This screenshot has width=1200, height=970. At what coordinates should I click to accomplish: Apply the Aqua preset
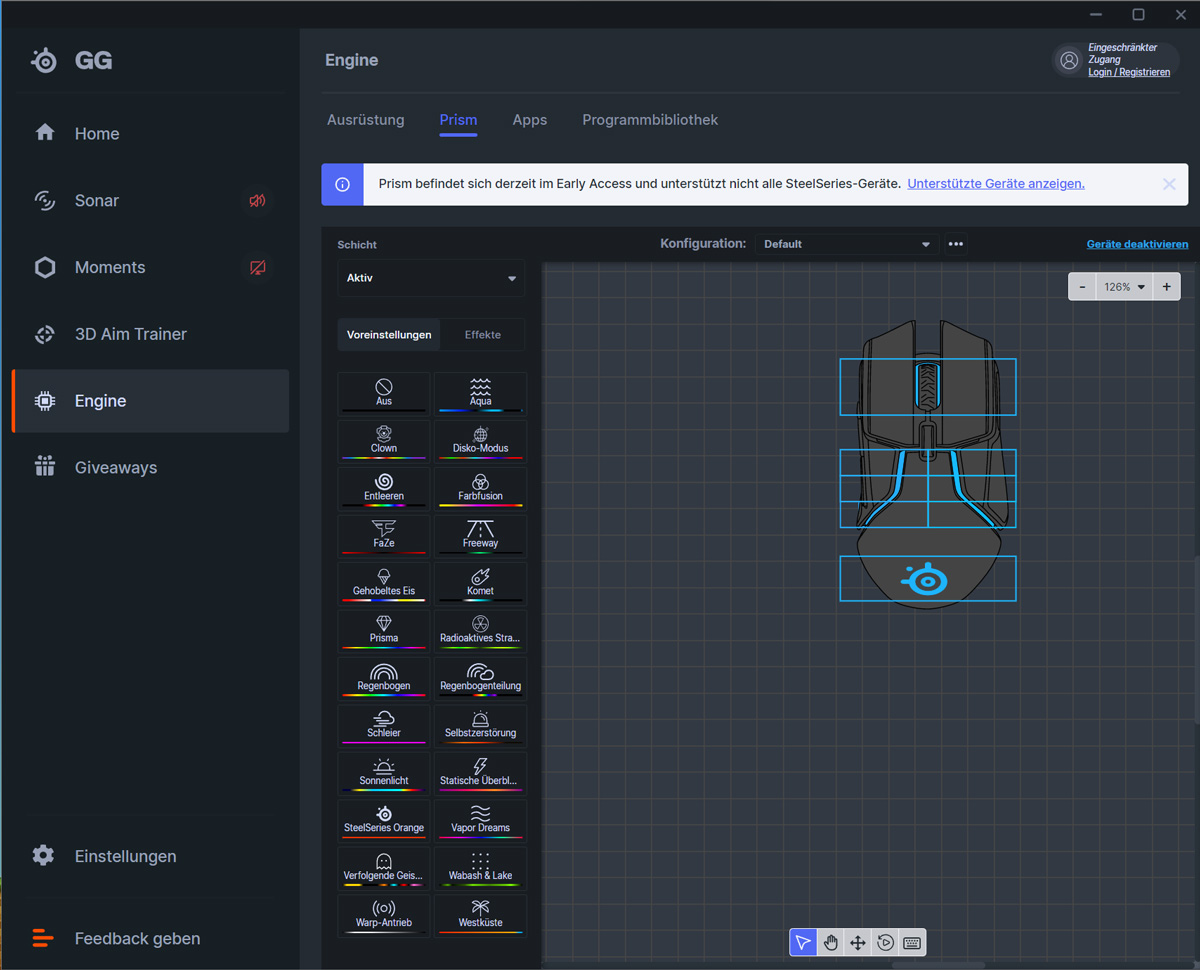(480, 393)
